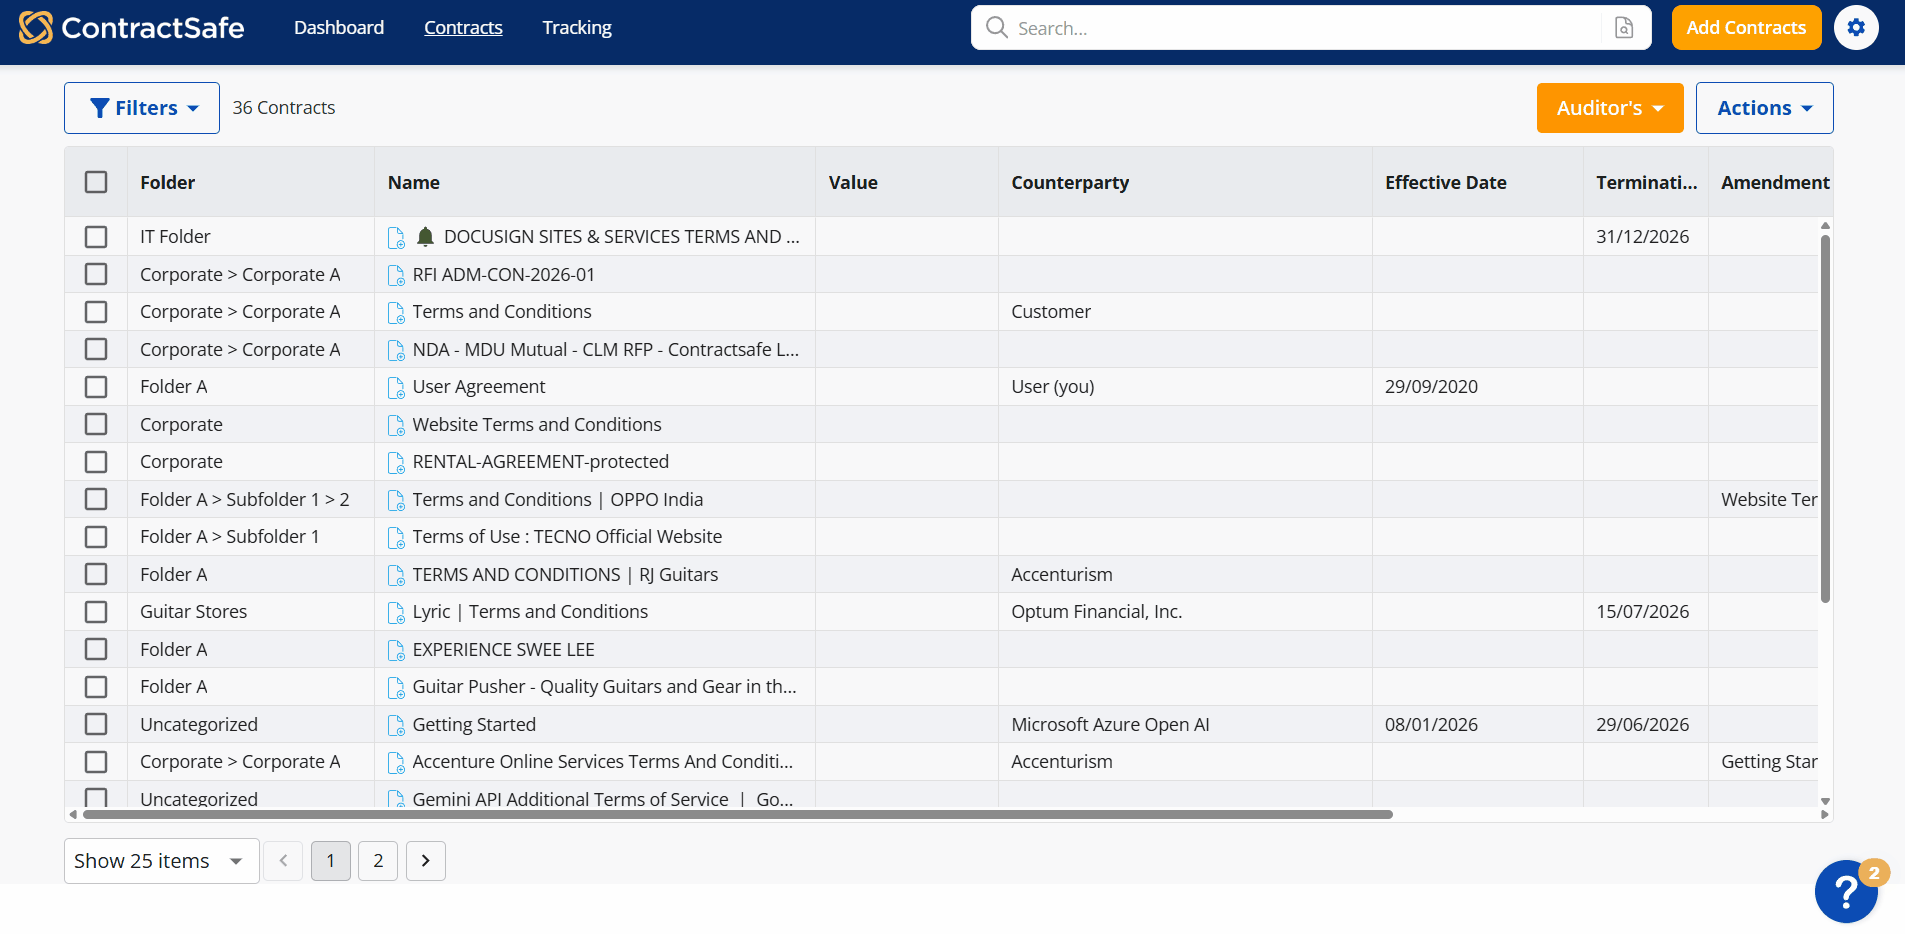The height and width of the screenshot is (934, 1905).
Task: Check the IT Folder row checkbox
Action: (x=96, y=237)
